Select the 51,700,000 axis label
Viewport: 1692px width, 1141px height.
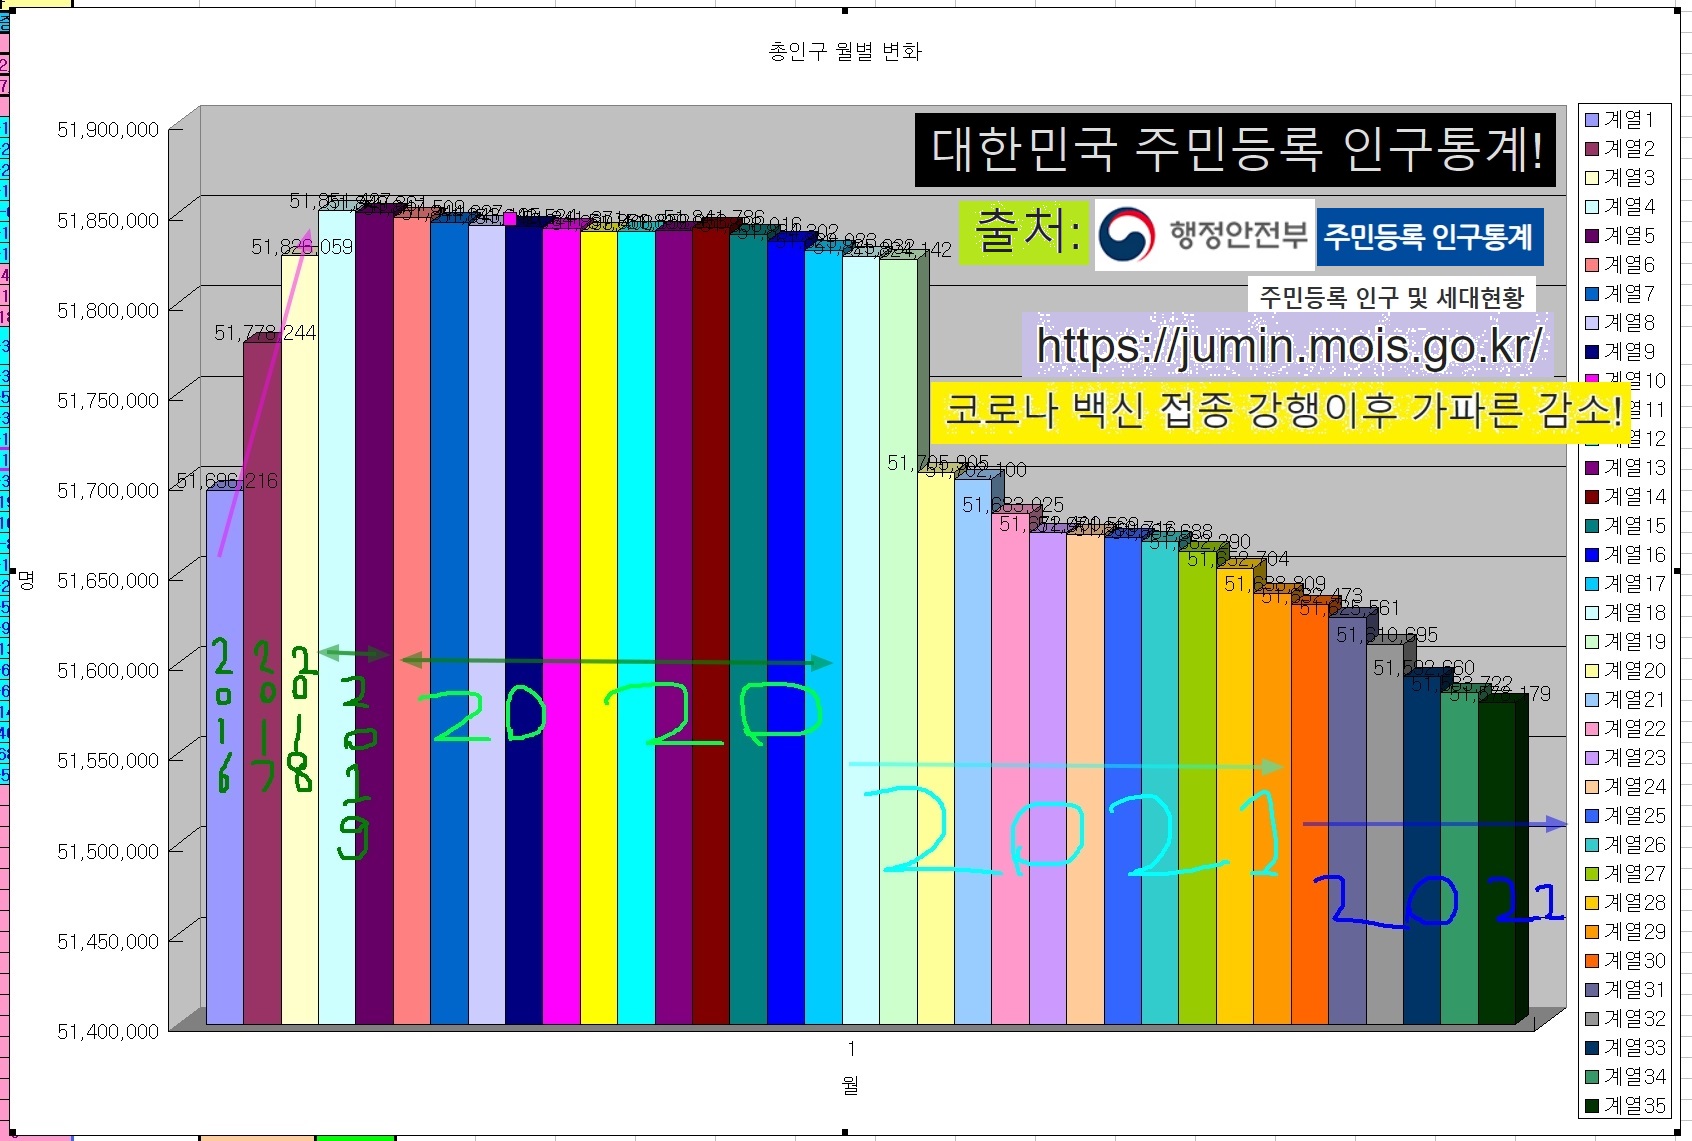tap(108, 490)
